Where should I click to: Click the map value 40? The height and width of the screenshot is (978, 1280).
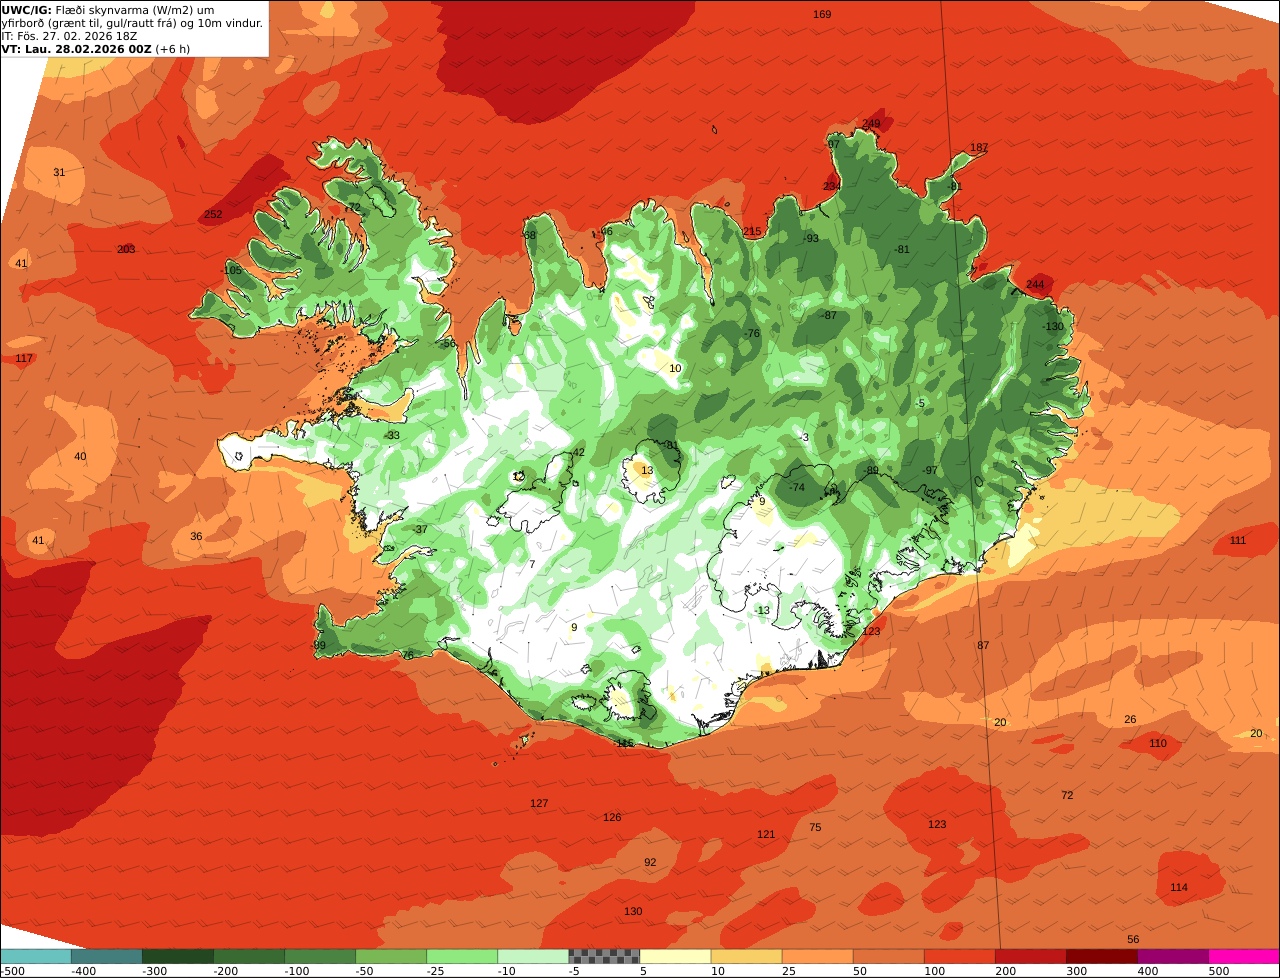point(80,456)
